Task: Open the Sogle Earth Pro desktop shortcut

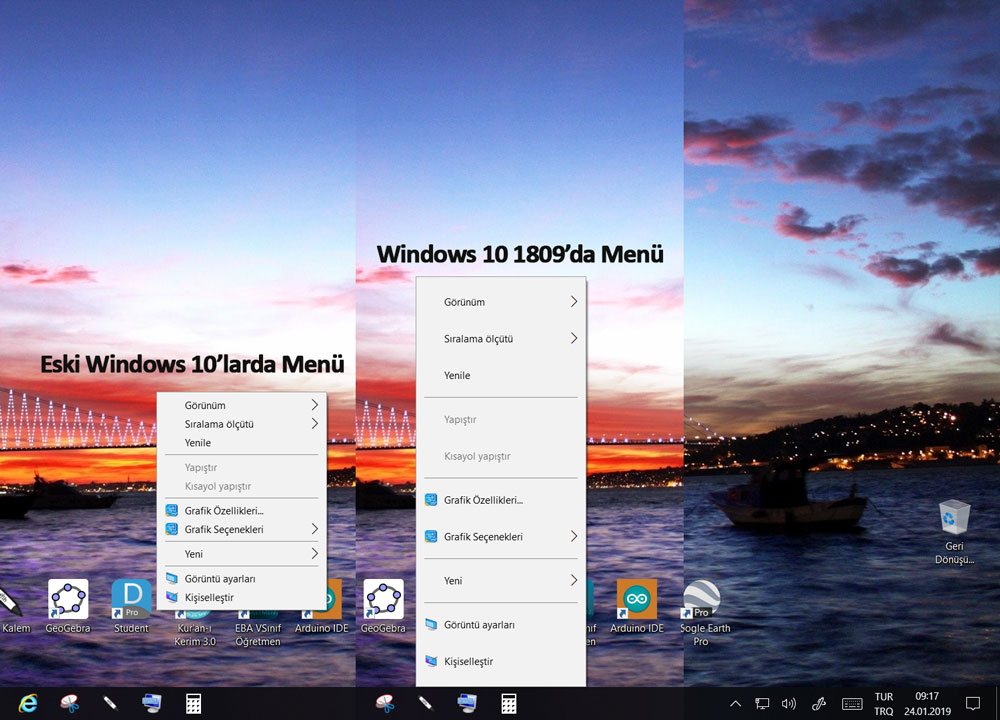Action: [x=702, y=612]
